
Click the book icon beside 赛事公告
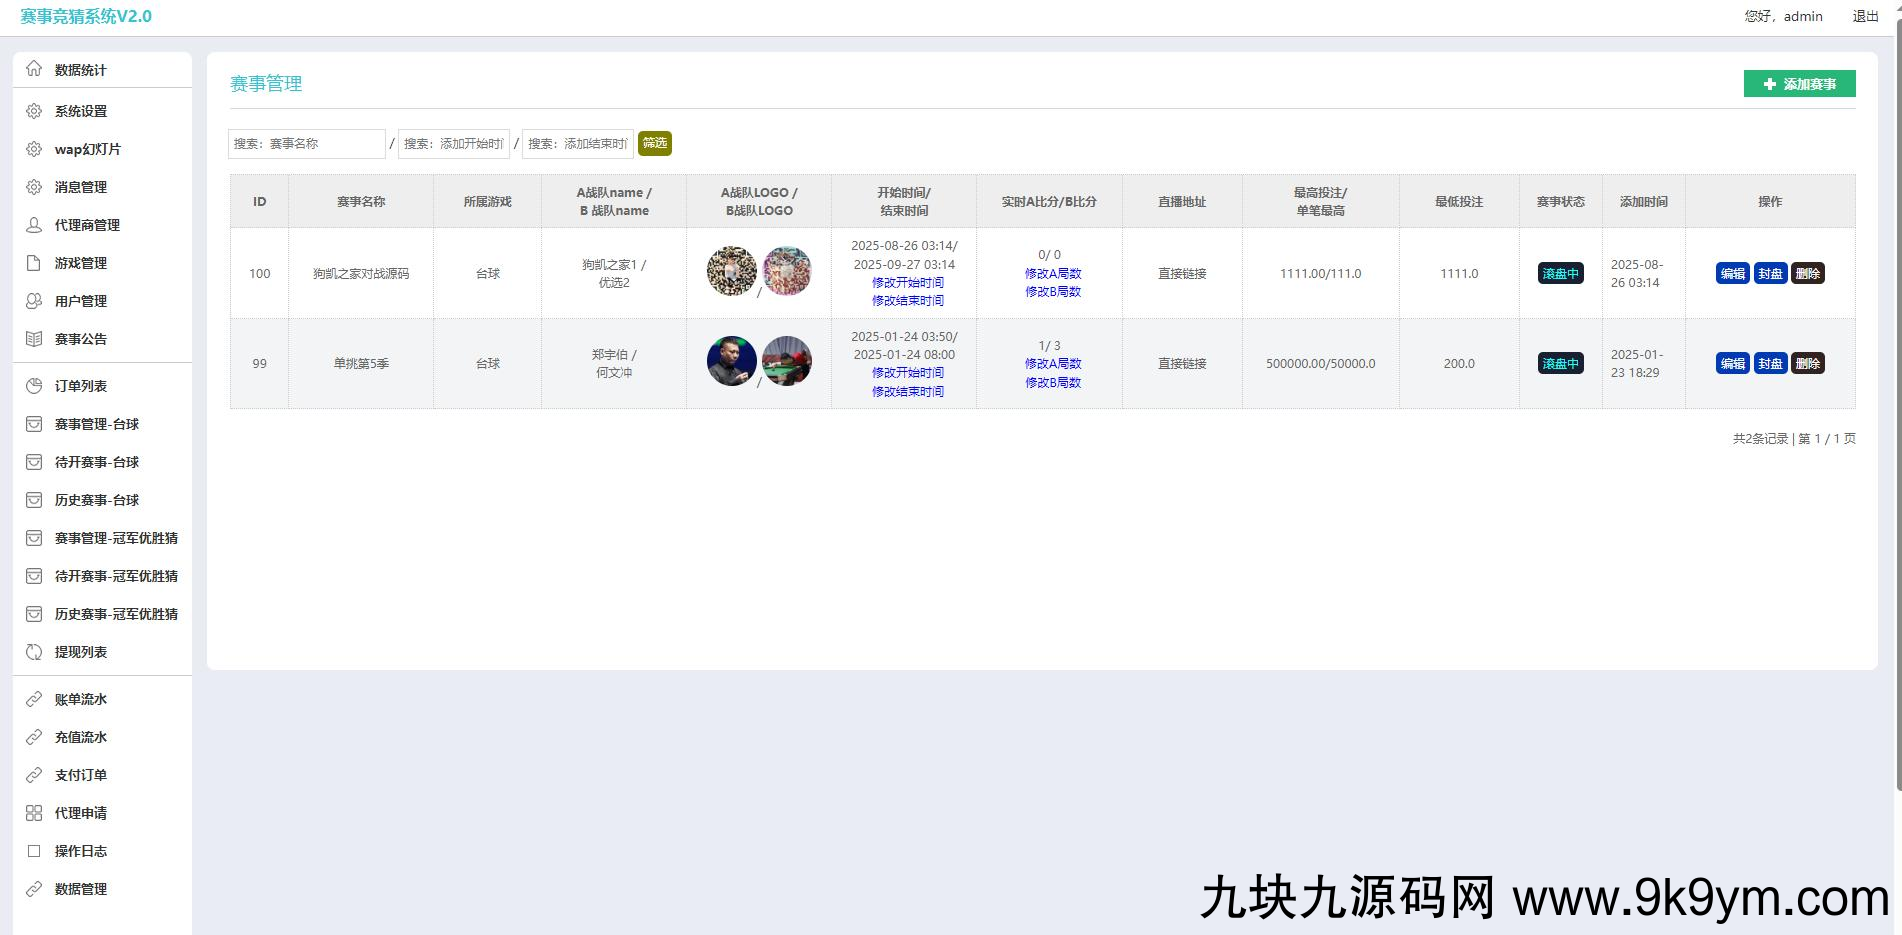[34, 339]
